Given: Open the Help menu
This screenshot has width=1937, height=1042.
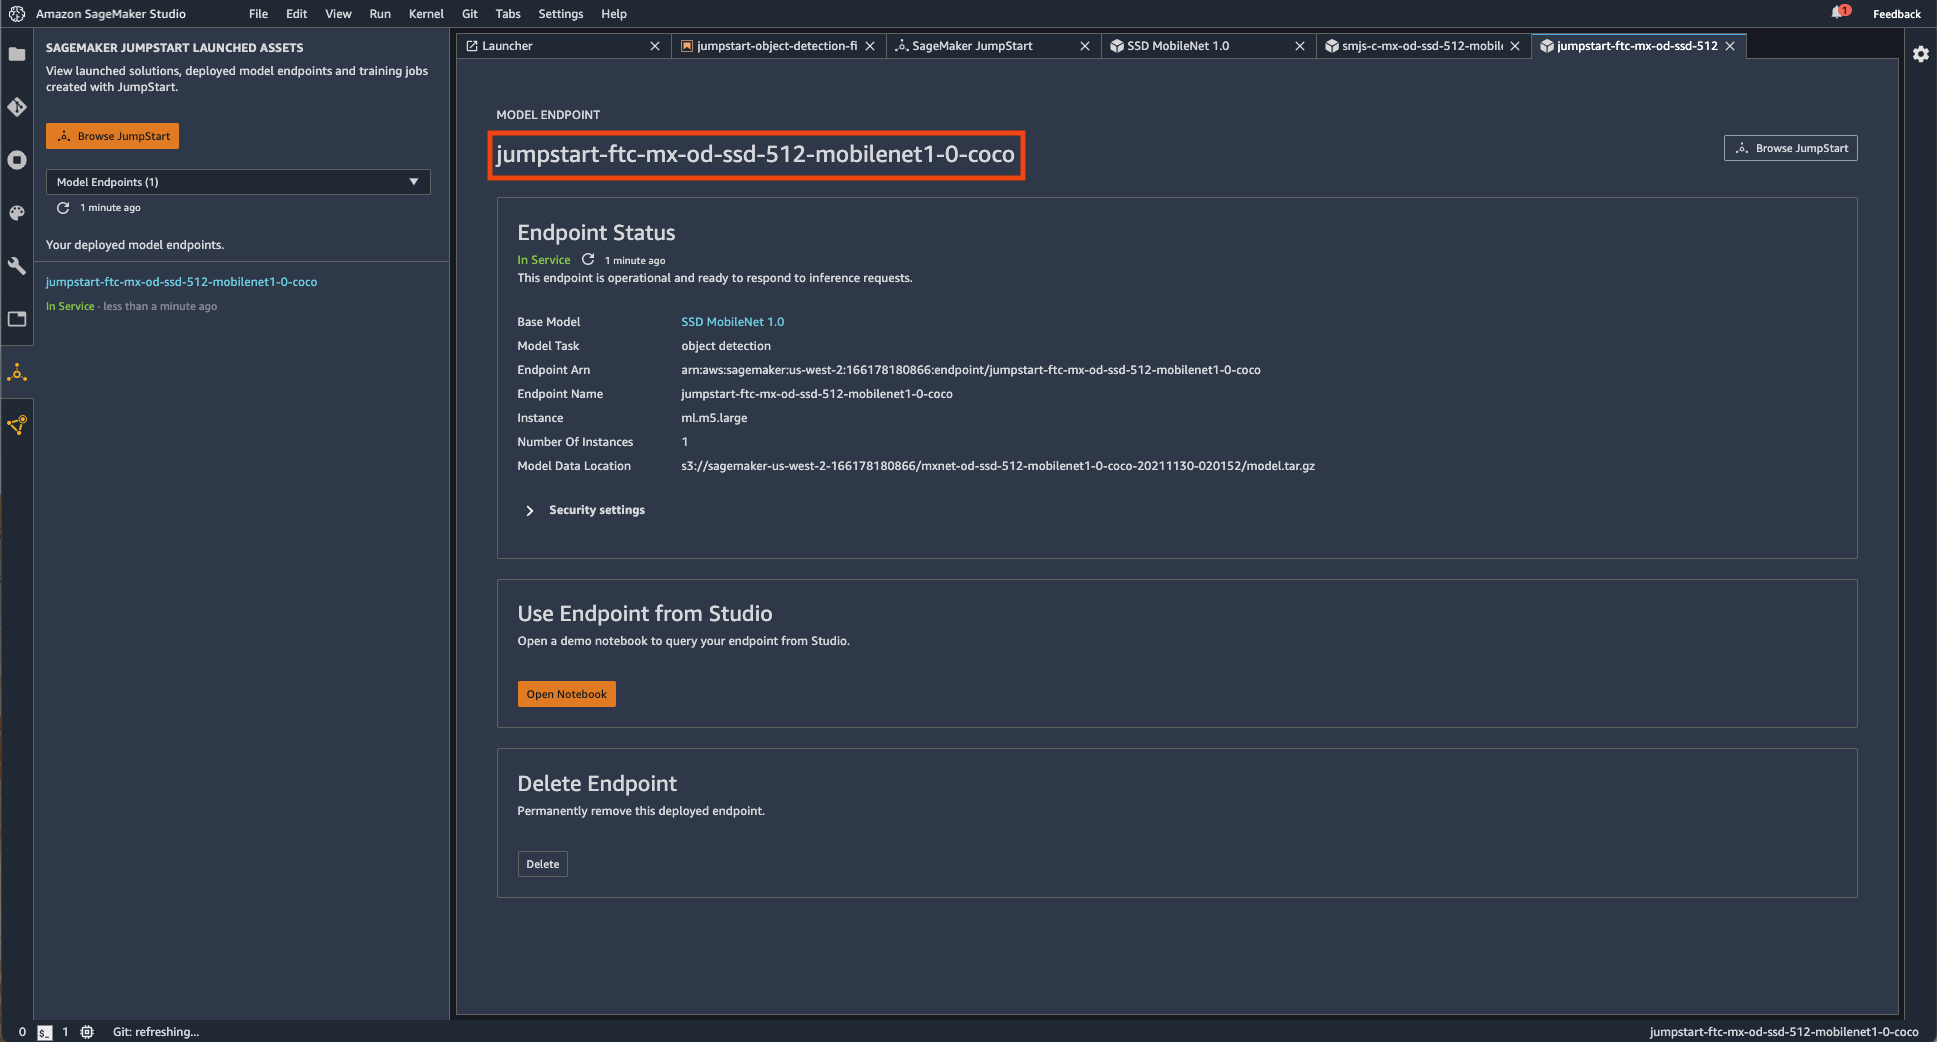Looking at the screenshot, I should (614, 14).
